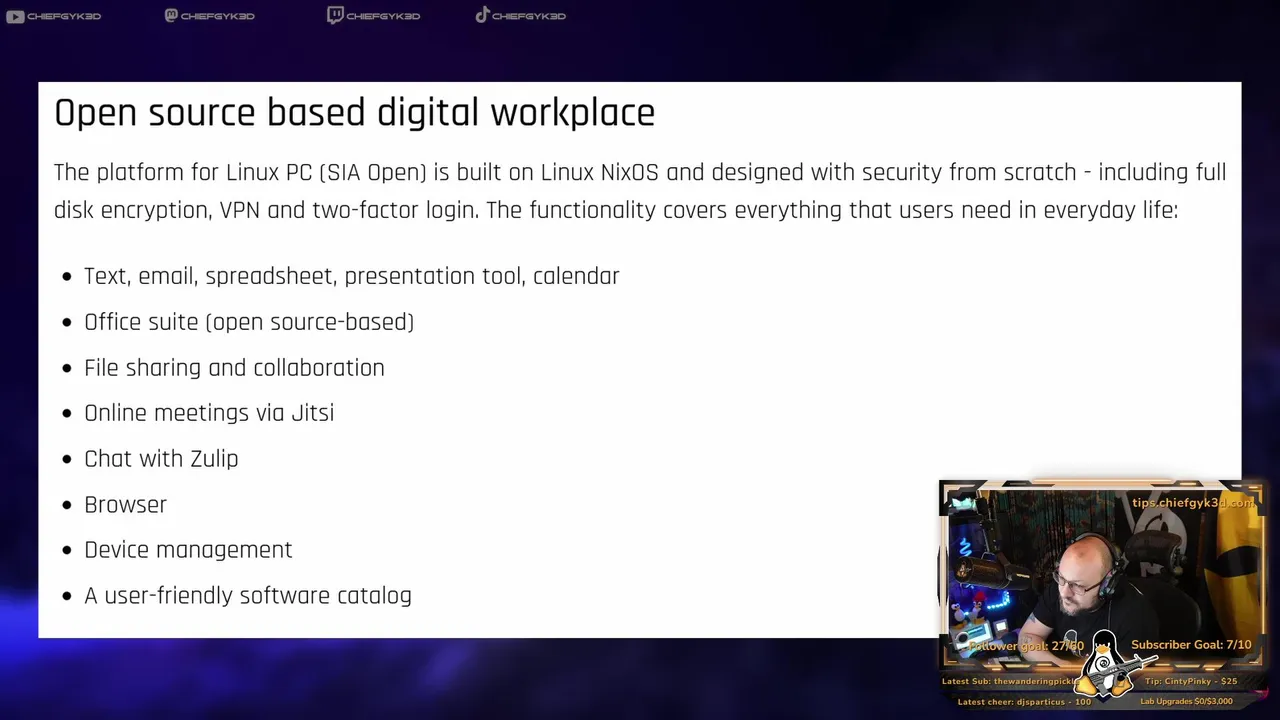Click the heading 'Open source based digital workplace'
Screen dimensions: 1280x720
(354, 113)
